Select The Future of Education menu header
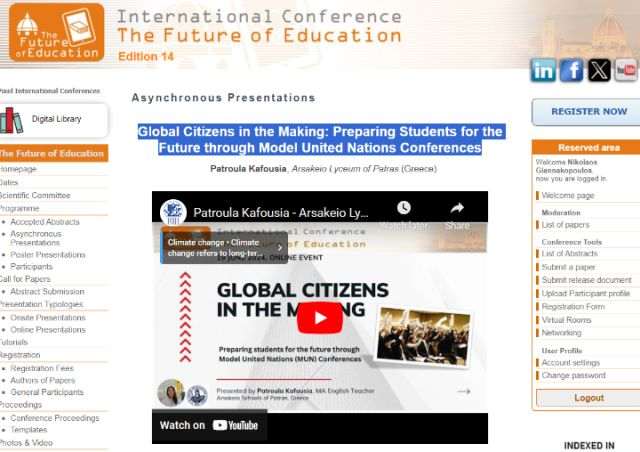This screenshot has width=640, height=452. click(53, 154)
